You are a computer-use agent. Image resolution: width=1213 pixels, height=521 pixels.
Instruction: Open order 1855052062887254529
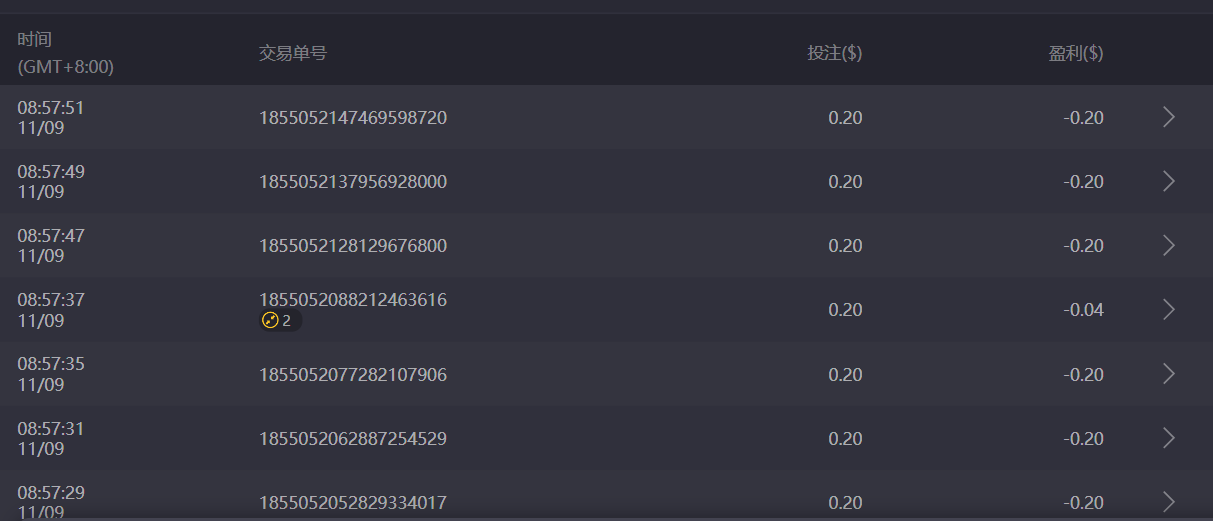point(353,439)
